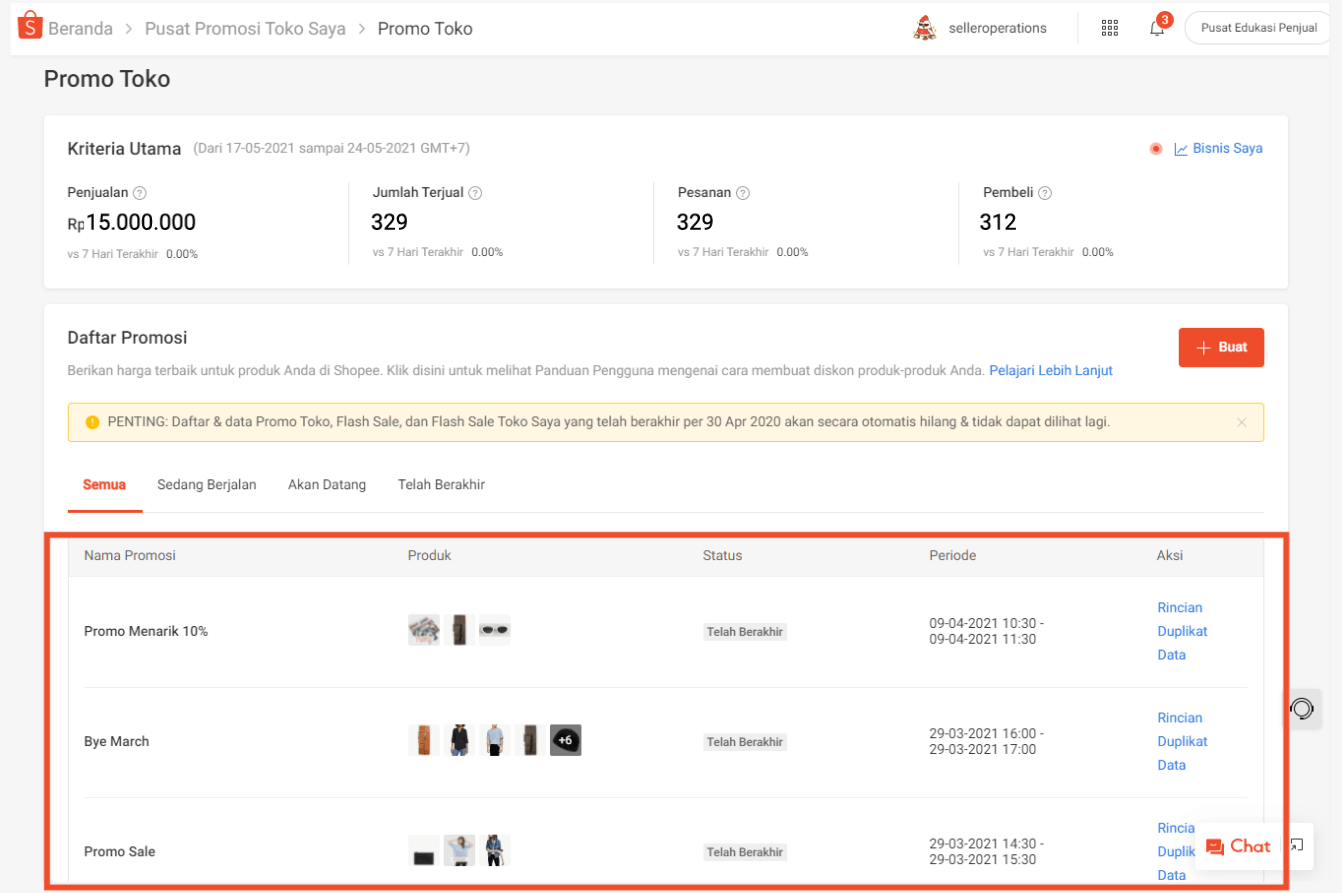Go to Pusat Promosi Toko Saya breadcrumb
1342x893 pixels.
pos(245,29)
